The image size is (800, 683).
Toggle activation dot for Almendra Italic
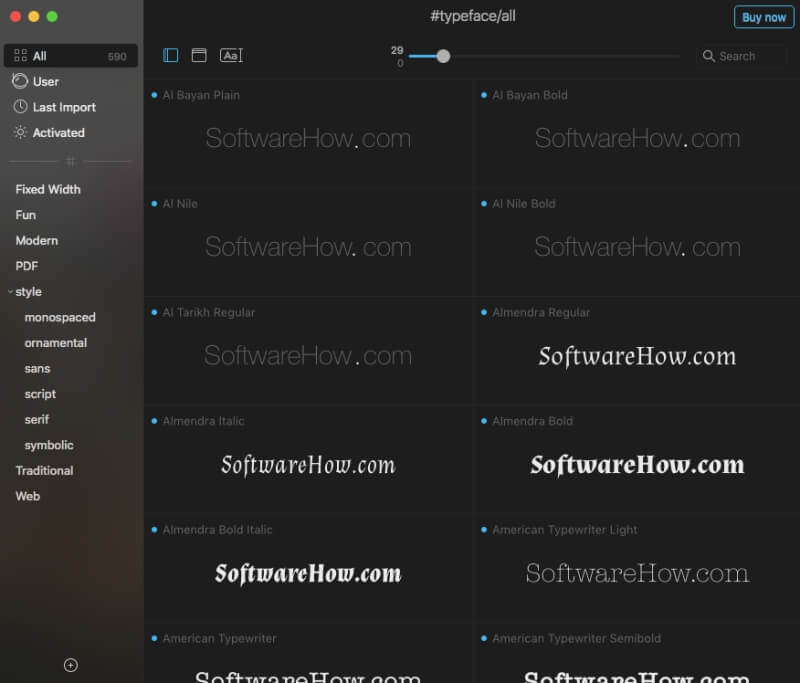click(154, 421)
